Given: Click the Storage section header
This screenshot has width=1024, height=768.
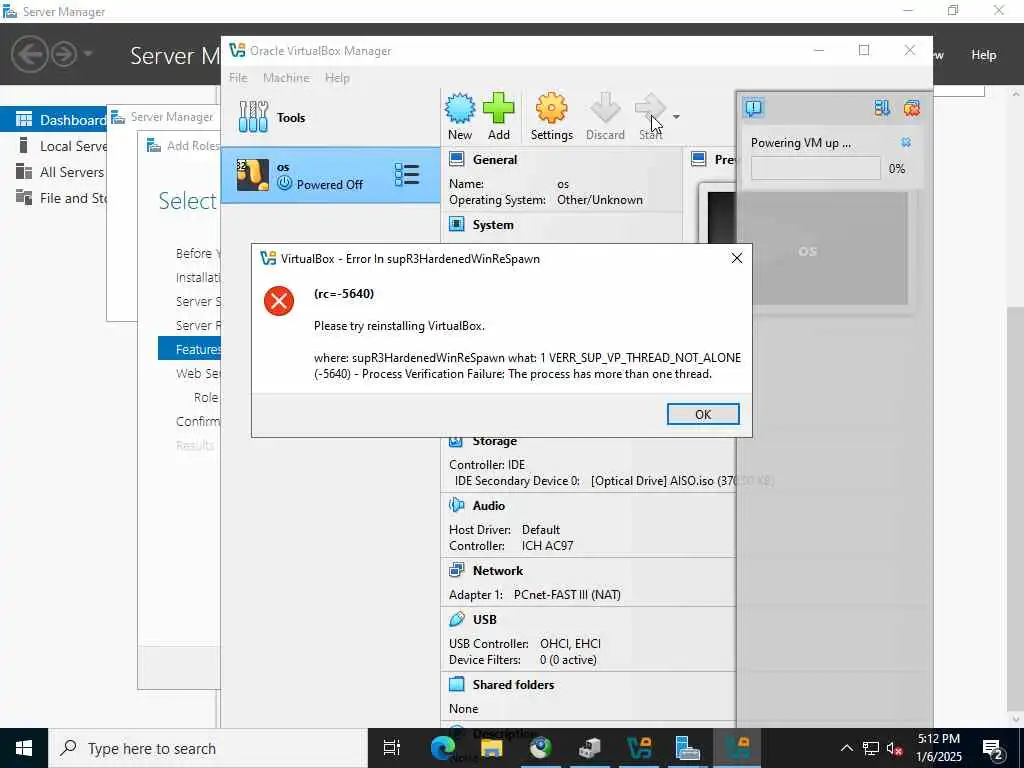Looking at the screenshot, I should tap(494, 441).
